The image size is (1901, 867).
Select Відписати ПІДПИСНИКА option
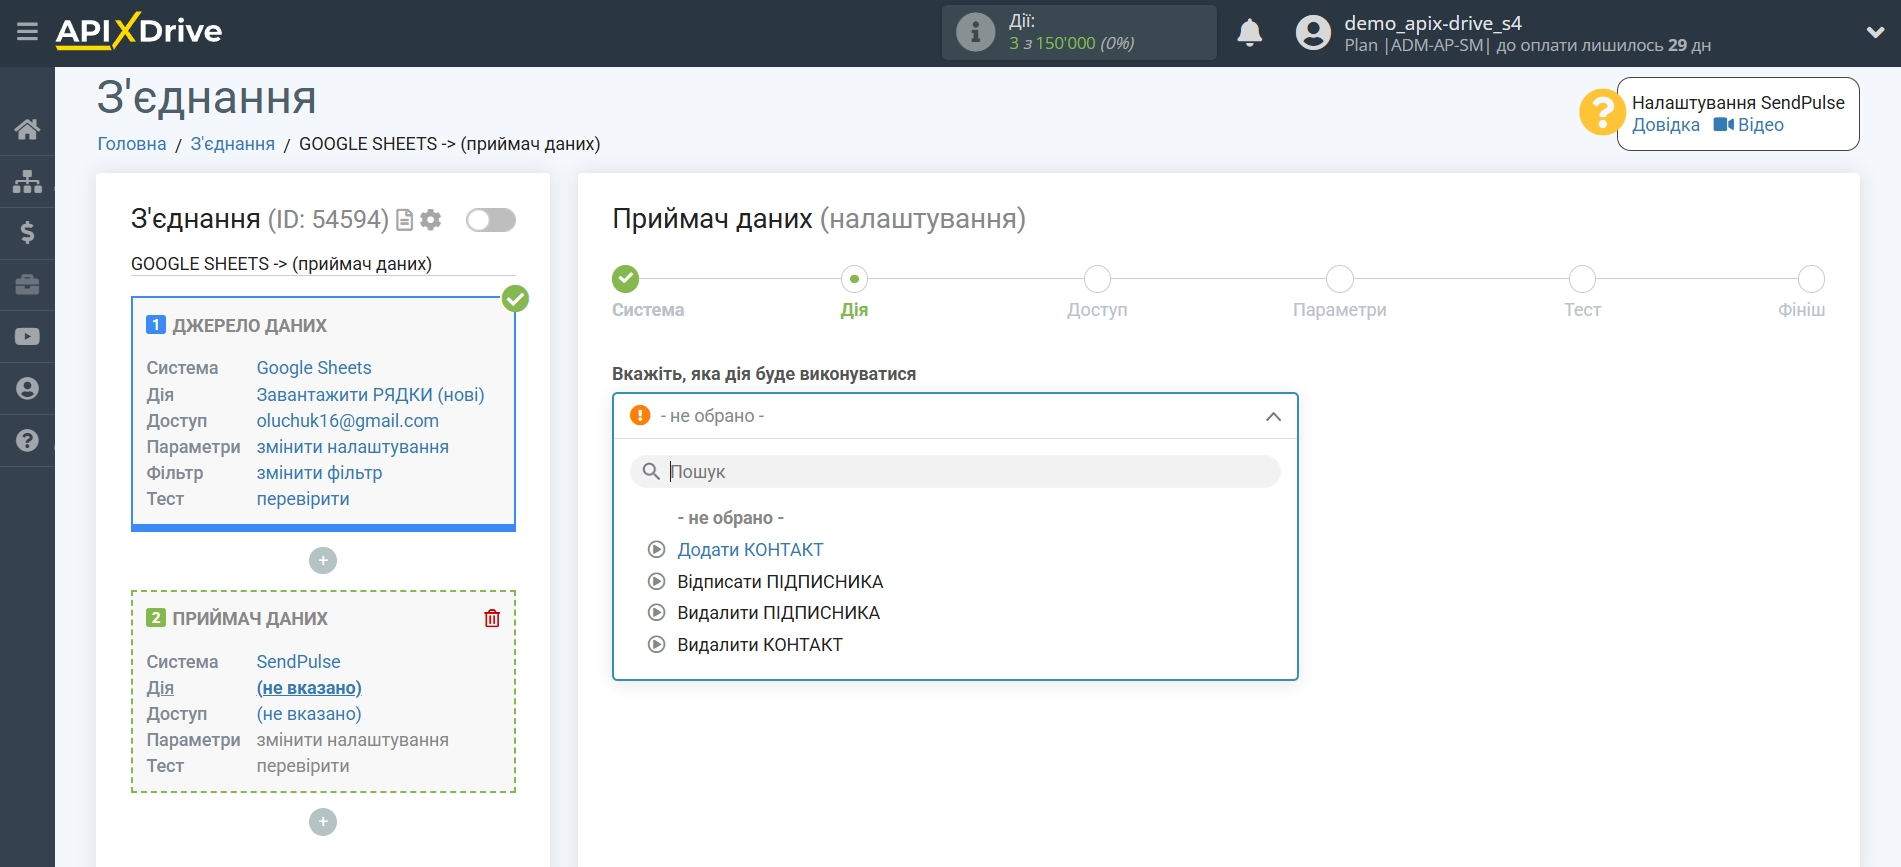780,582
